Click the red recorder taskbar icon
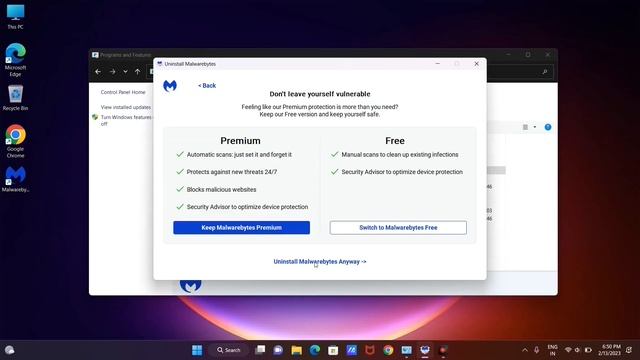Image resolution: width=640 pixels, height=360 pixels. point(443,350)
